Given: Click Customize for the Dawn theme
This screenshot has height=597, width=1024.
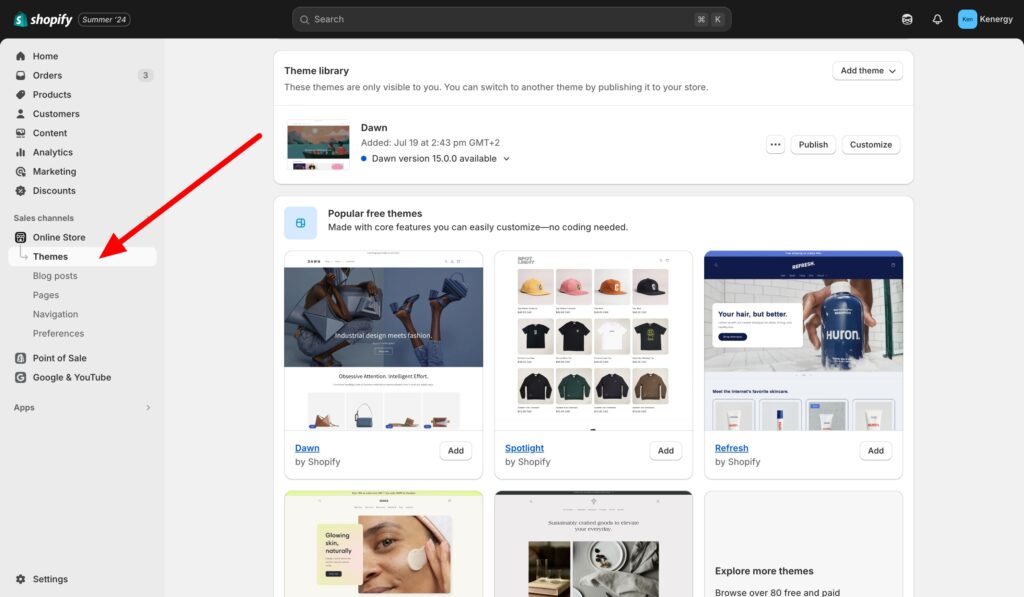Looking at the screenshot, I should click(870, 145).
